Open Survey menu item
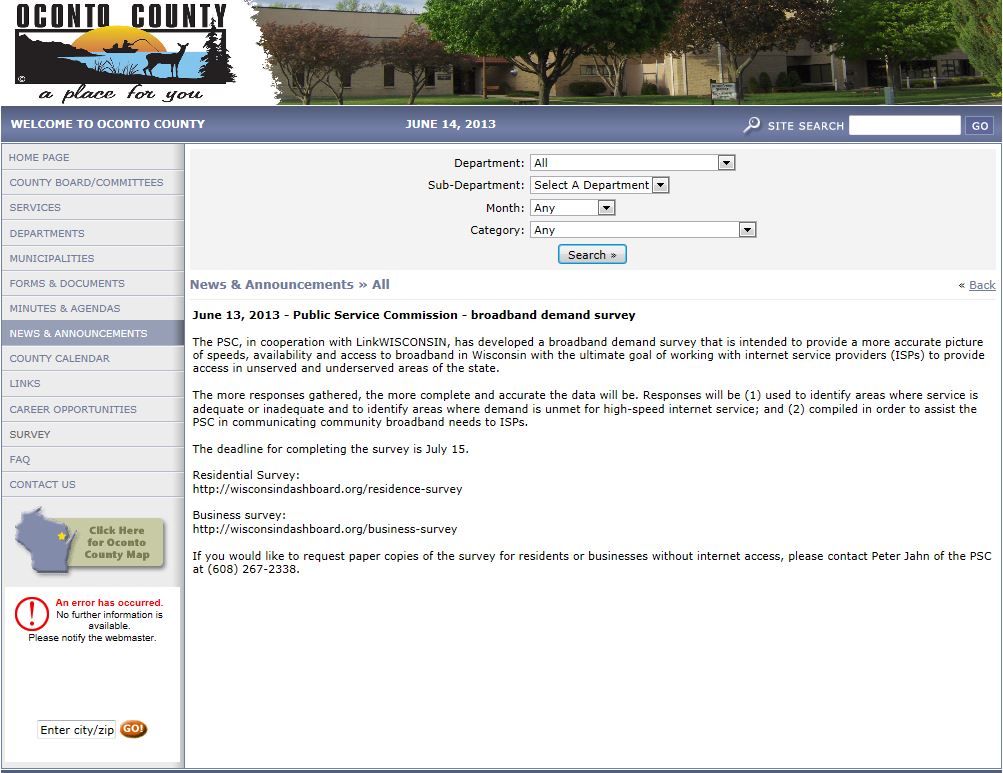Image resolution: width=1003 pixels, height=773 pixels. pos(93,434)
